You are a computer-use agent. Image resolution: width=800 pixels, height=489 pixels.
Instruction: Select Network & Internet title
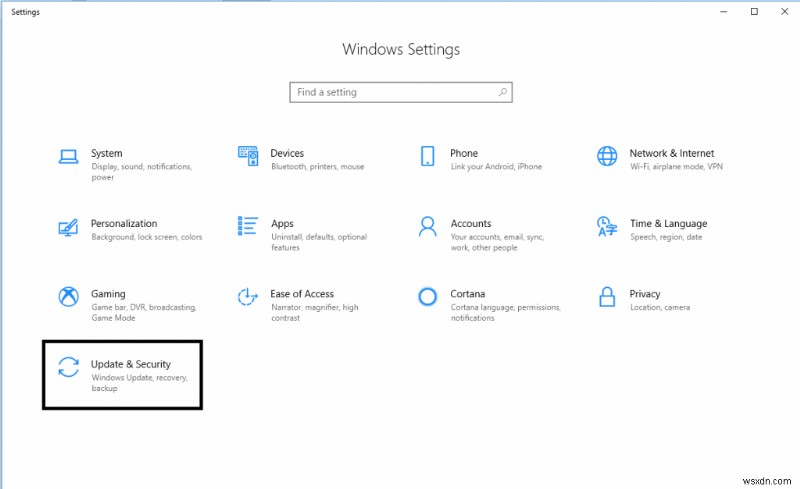[x=672, y=153]
